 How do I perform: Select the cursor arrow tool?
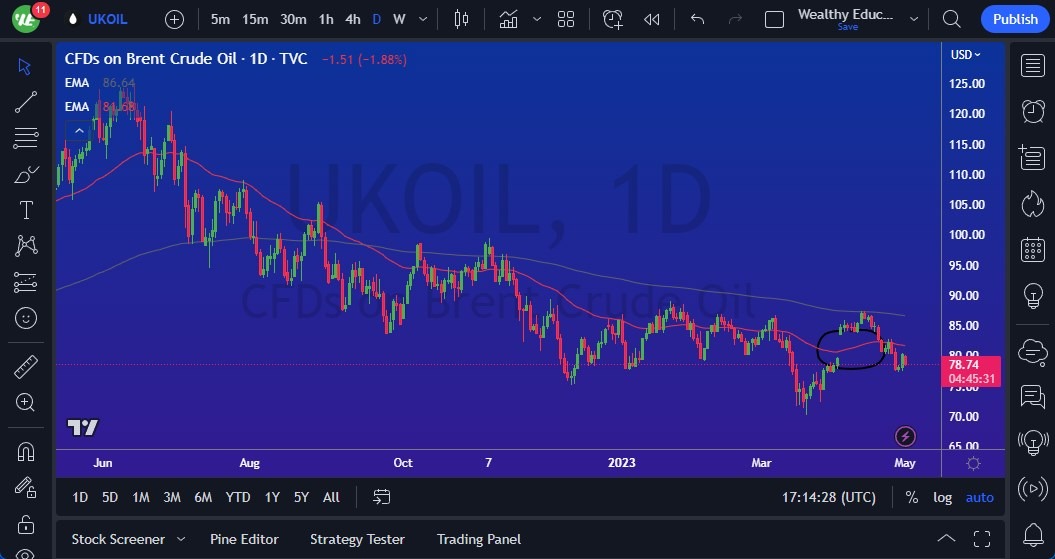click(x=25, y=66)
